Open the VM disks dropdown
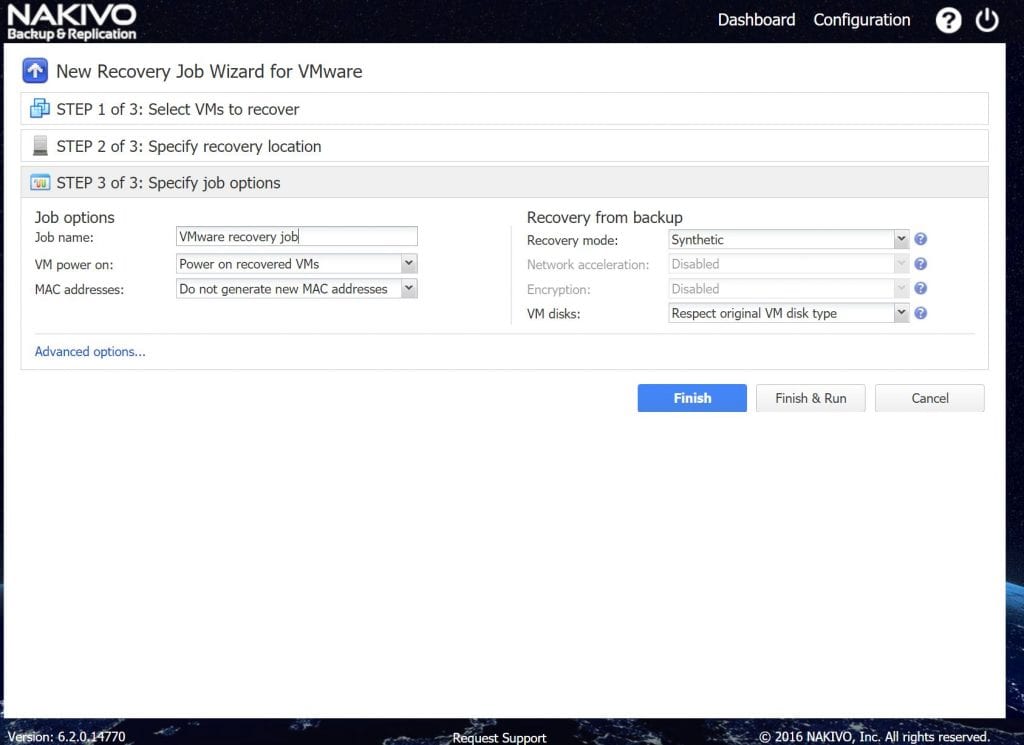 coord(899,312)
